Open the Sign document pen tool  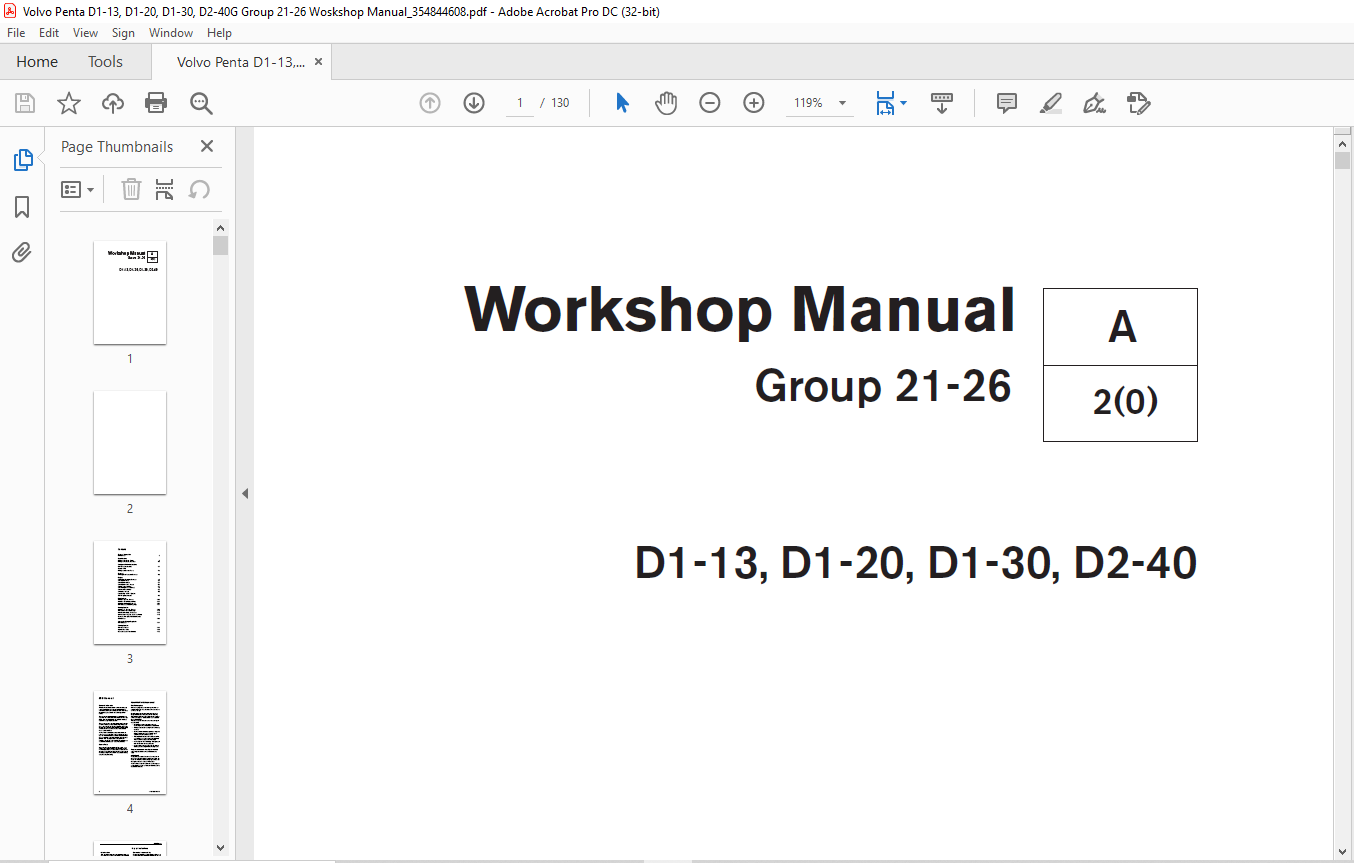click(1094, 103)
